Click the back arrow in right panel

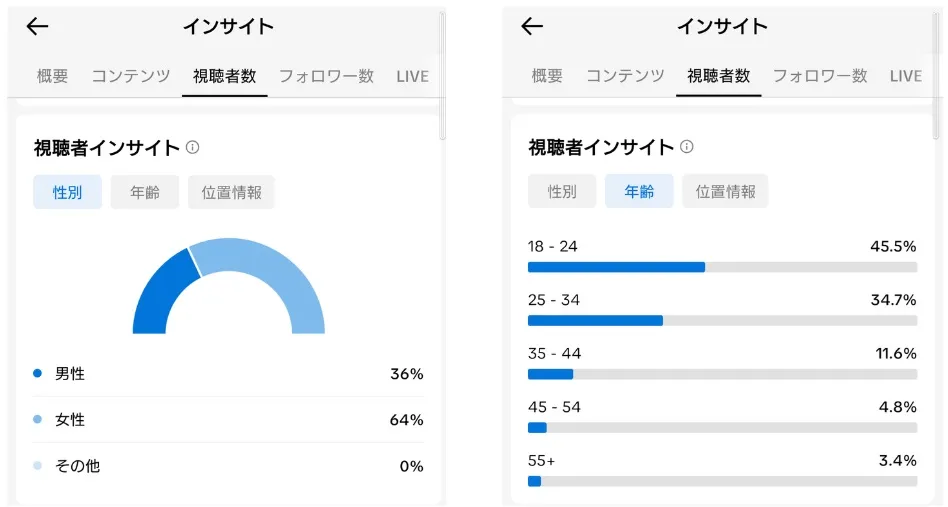(x=532, y=27)
